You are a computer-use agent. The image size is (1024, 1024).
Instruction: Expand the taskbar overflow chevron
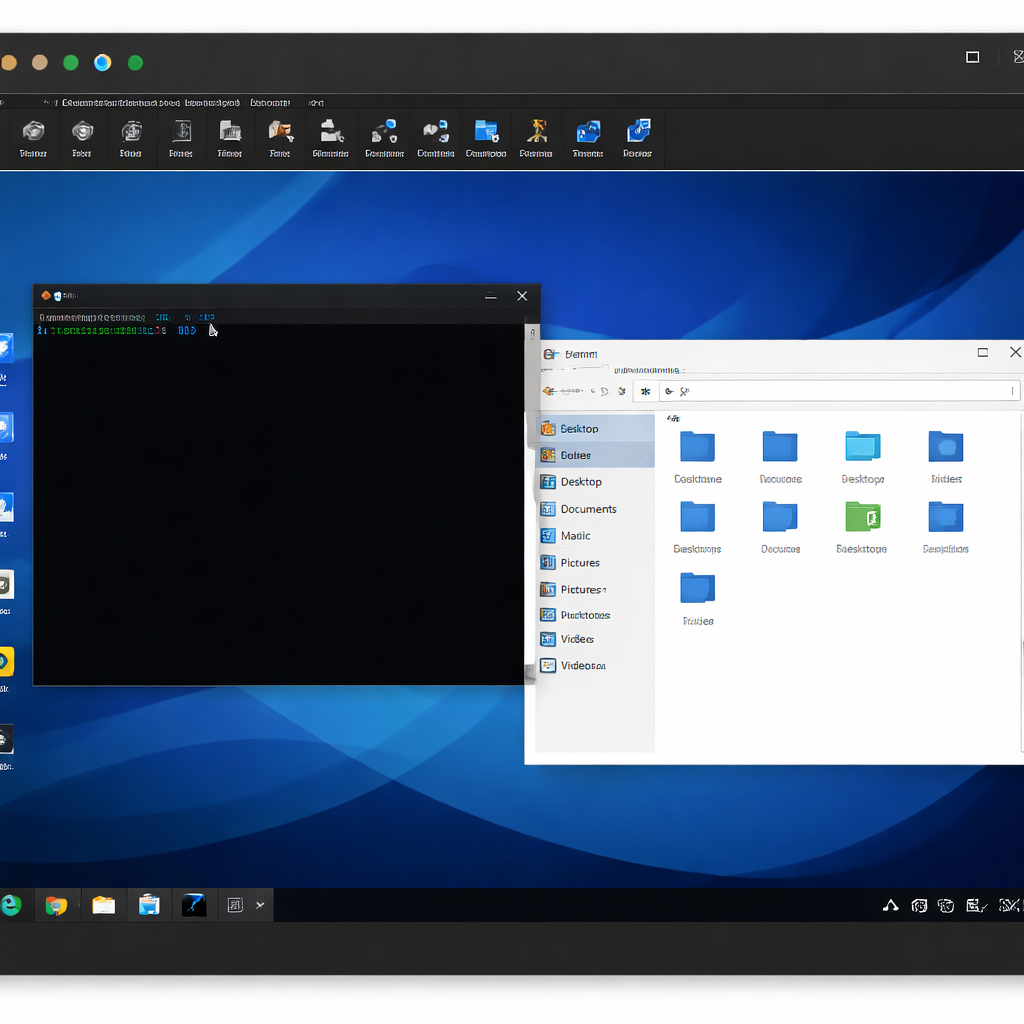pos(260,905)
